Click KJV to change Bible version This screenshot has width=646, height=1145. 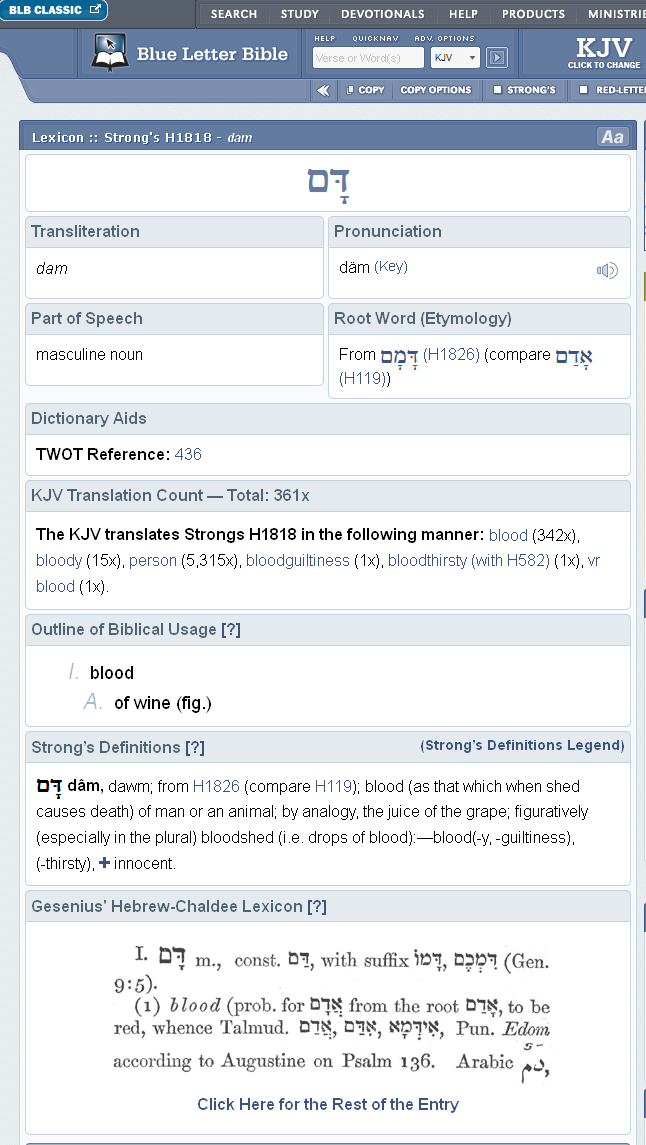tap(603, 52)
